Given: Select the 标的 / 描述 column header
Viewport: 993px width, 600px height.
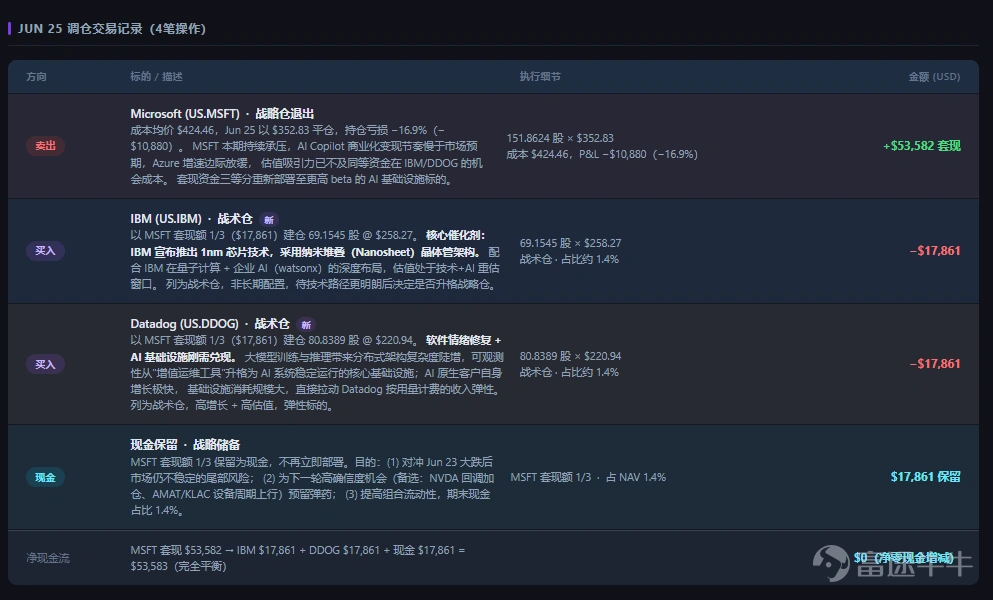Looking at the screenshot, I should (156, 77).
